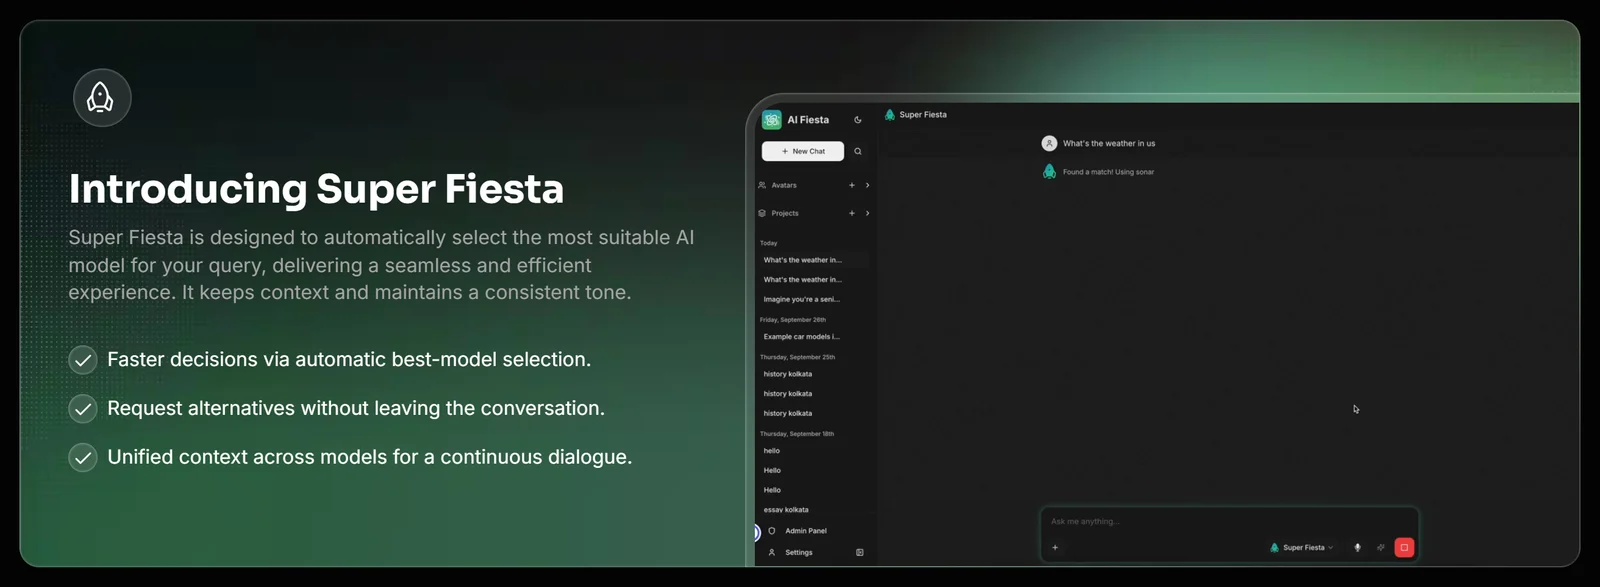Click the sparkle enhance-prompt icon
The image size is (1600, 587).
pos(1381,548)
